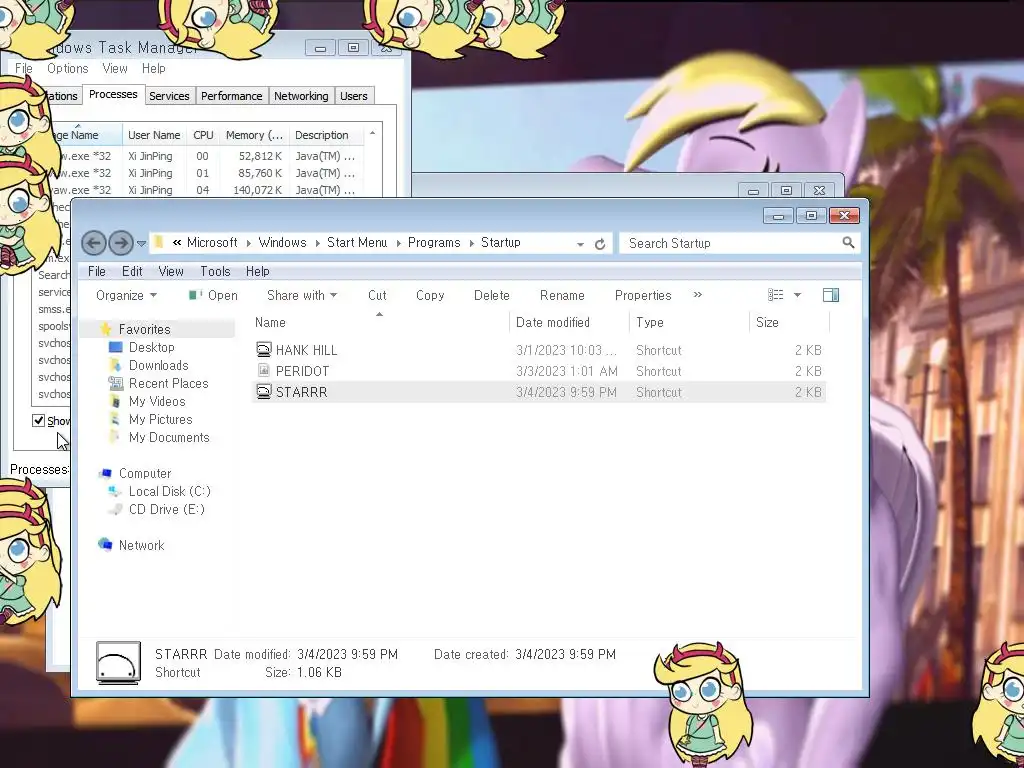Open Task Manager View menu

tap(115, 69)
